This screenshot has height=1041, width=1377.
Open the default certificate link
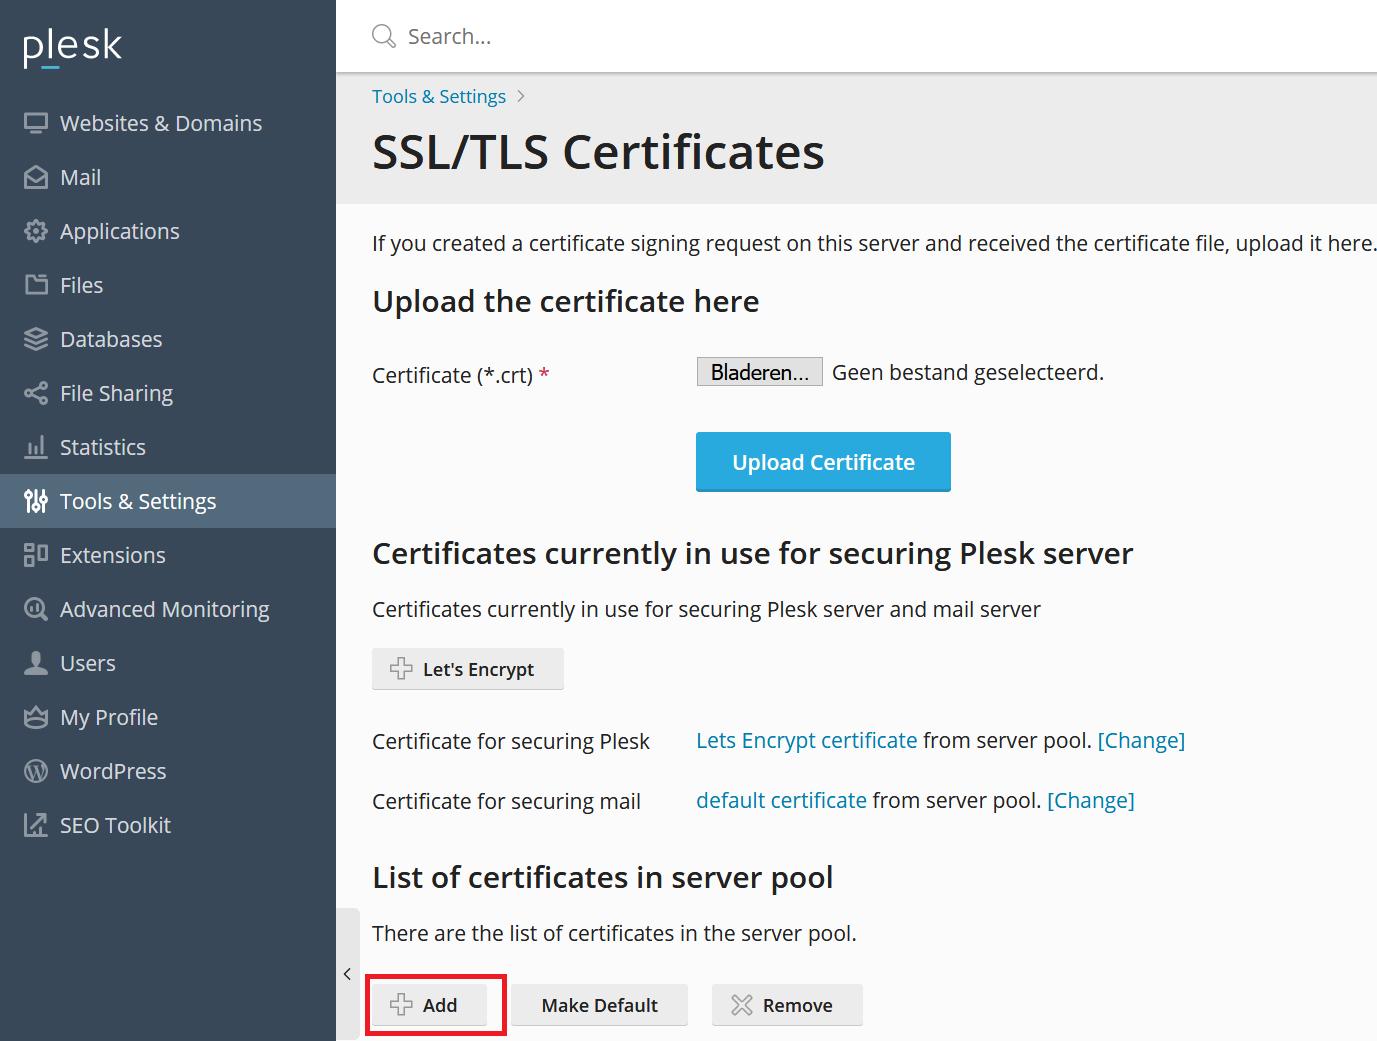pyautogui.click(x=781, y=801)
